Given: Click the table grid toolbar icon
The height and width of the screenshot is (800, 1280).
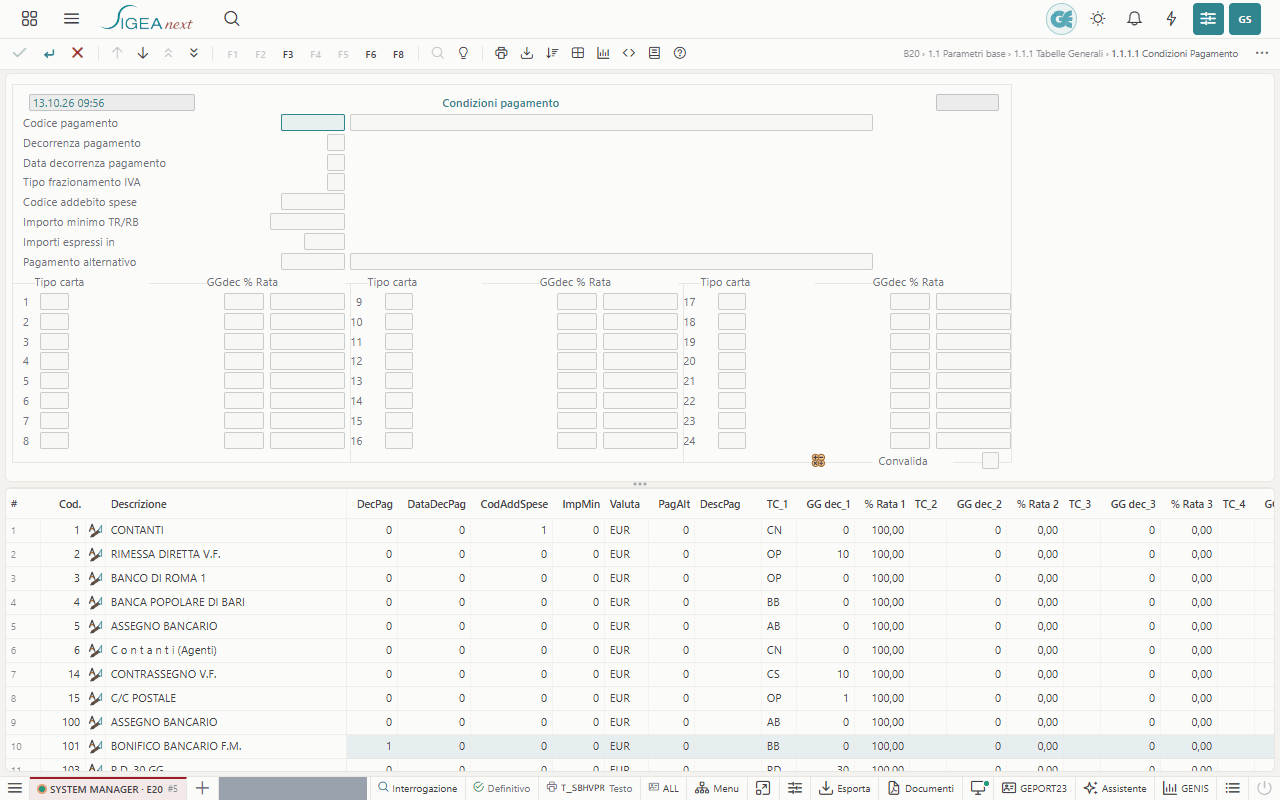Looking at the screenshot, I should click(578, 53).
